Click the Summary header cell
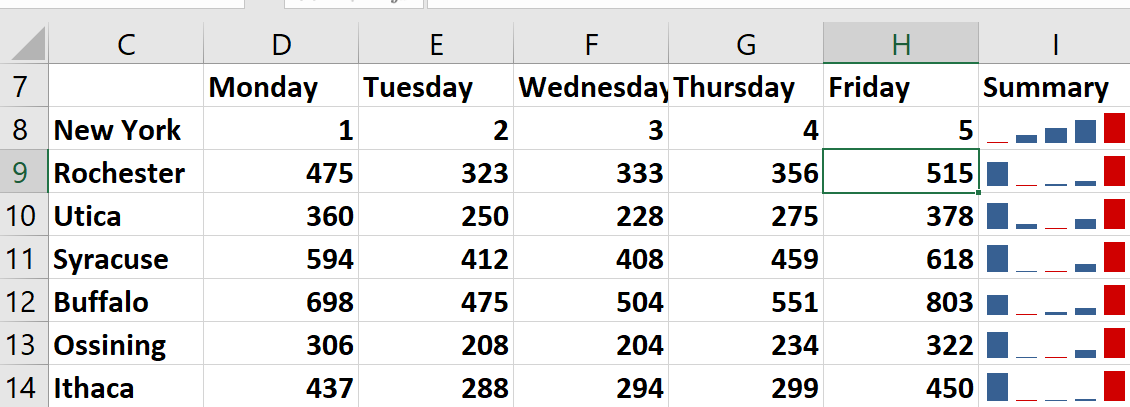The width and height of the screenshot is (1130, 407). 1054,87
